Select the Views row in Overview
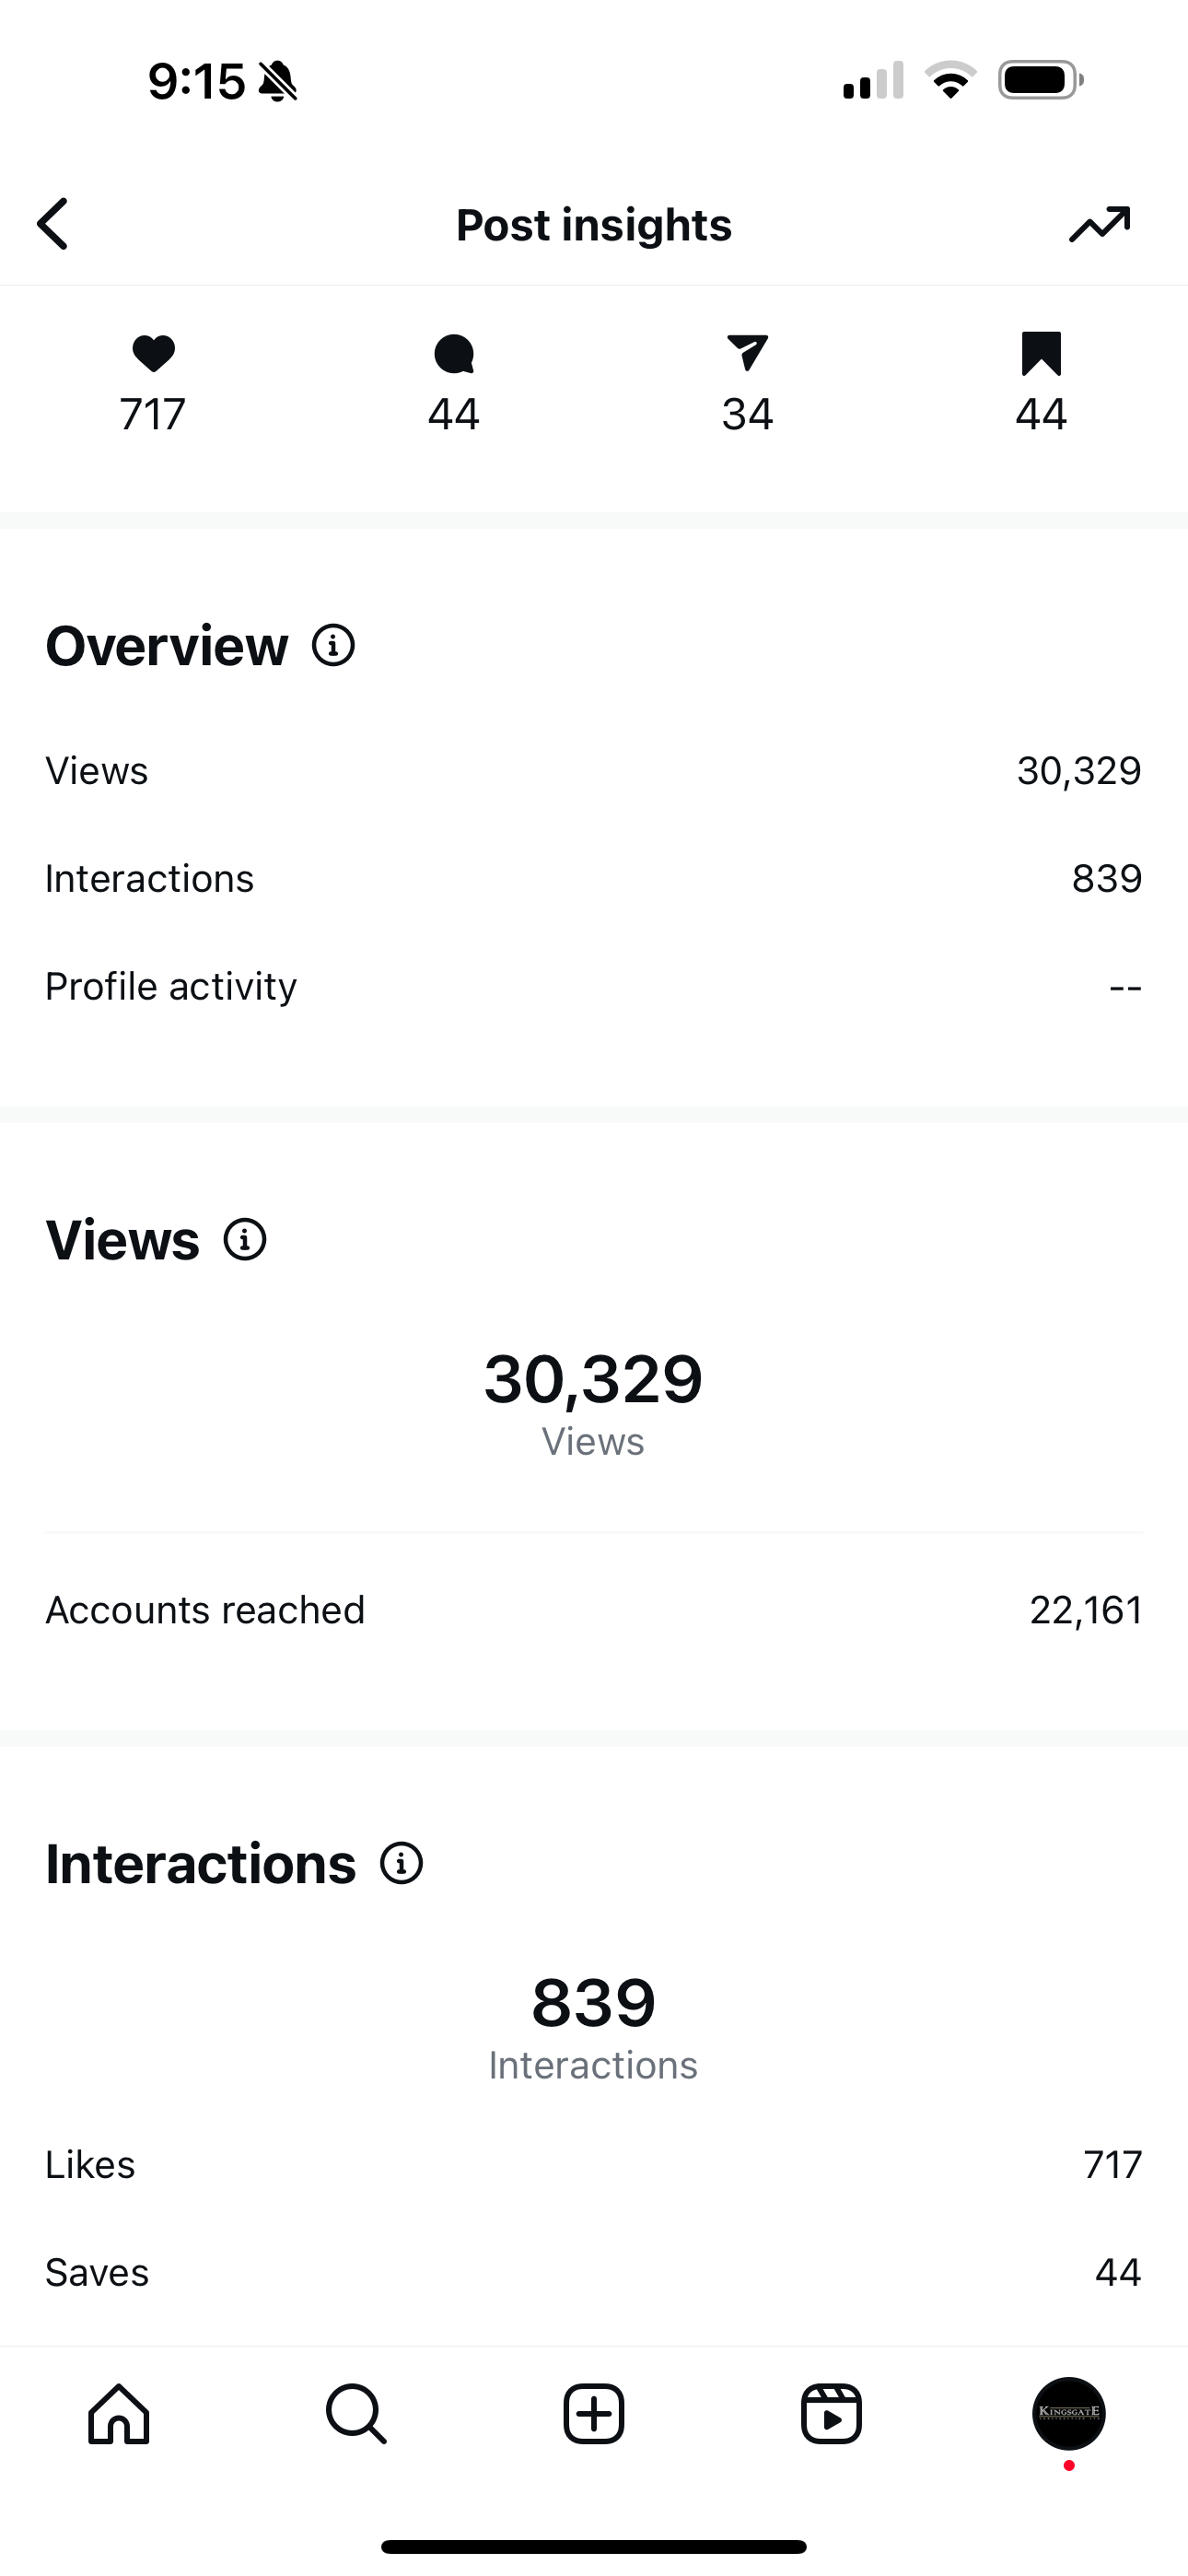 594,771
